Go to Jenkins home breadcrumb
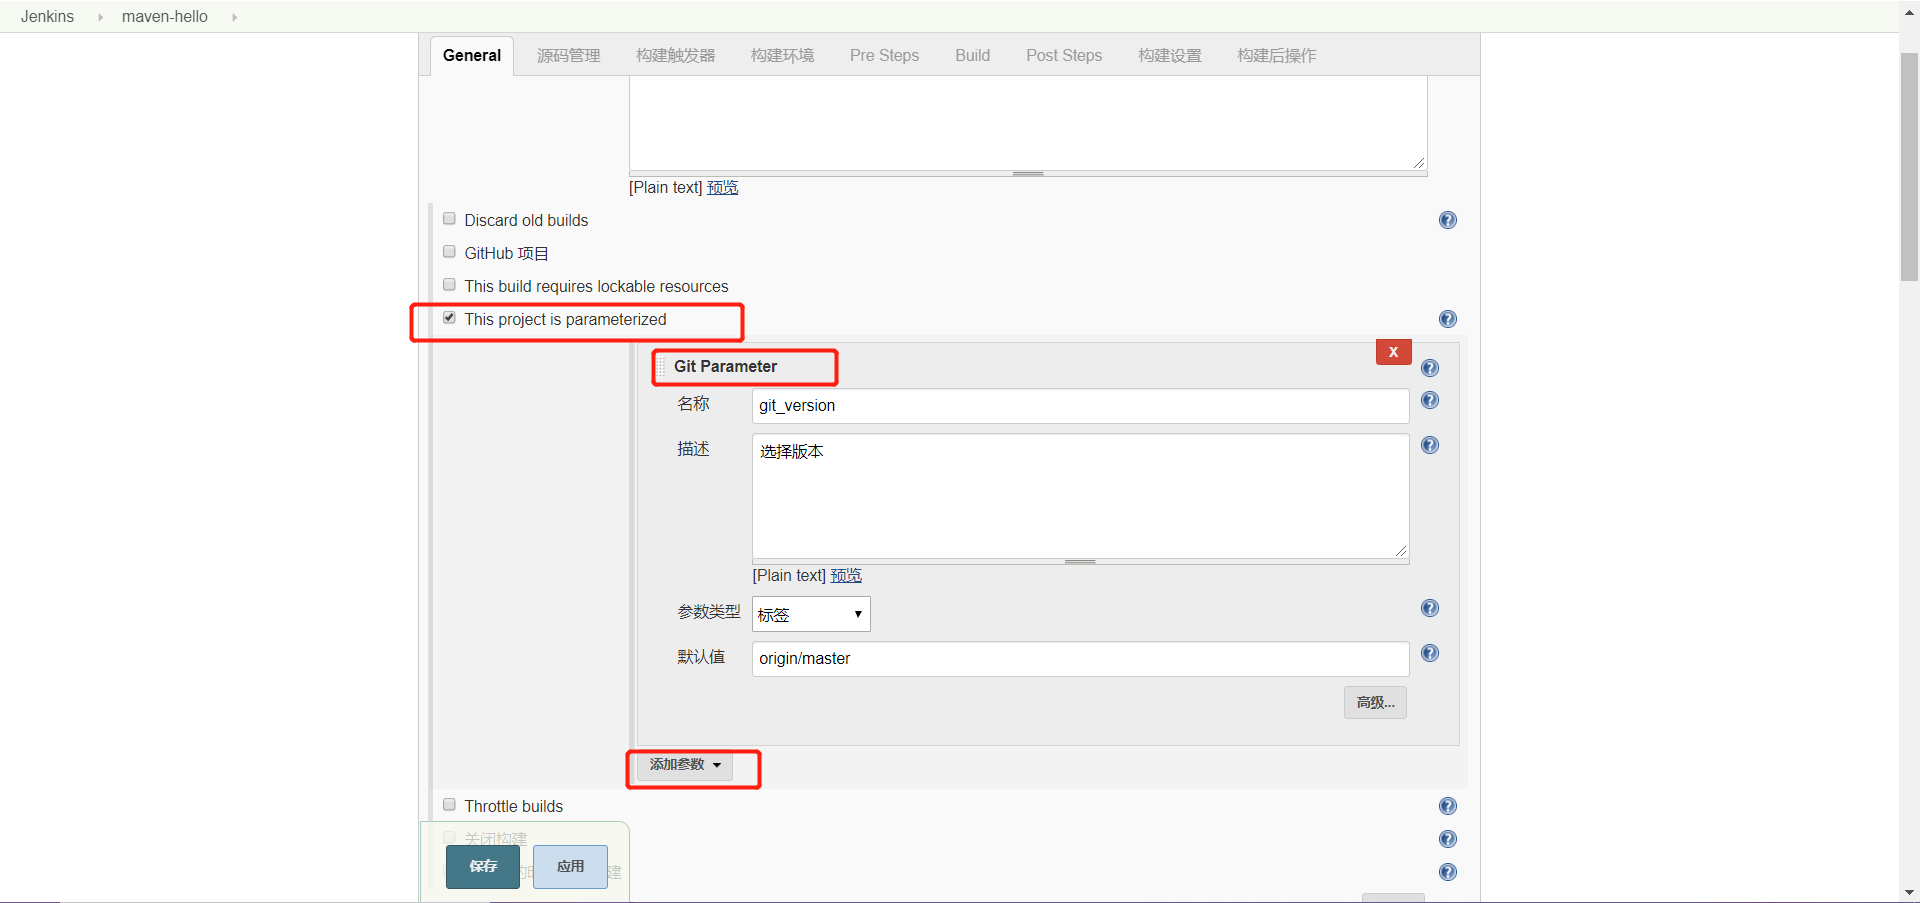Screen dimensions: 1920x903 (x=47, y=17)
